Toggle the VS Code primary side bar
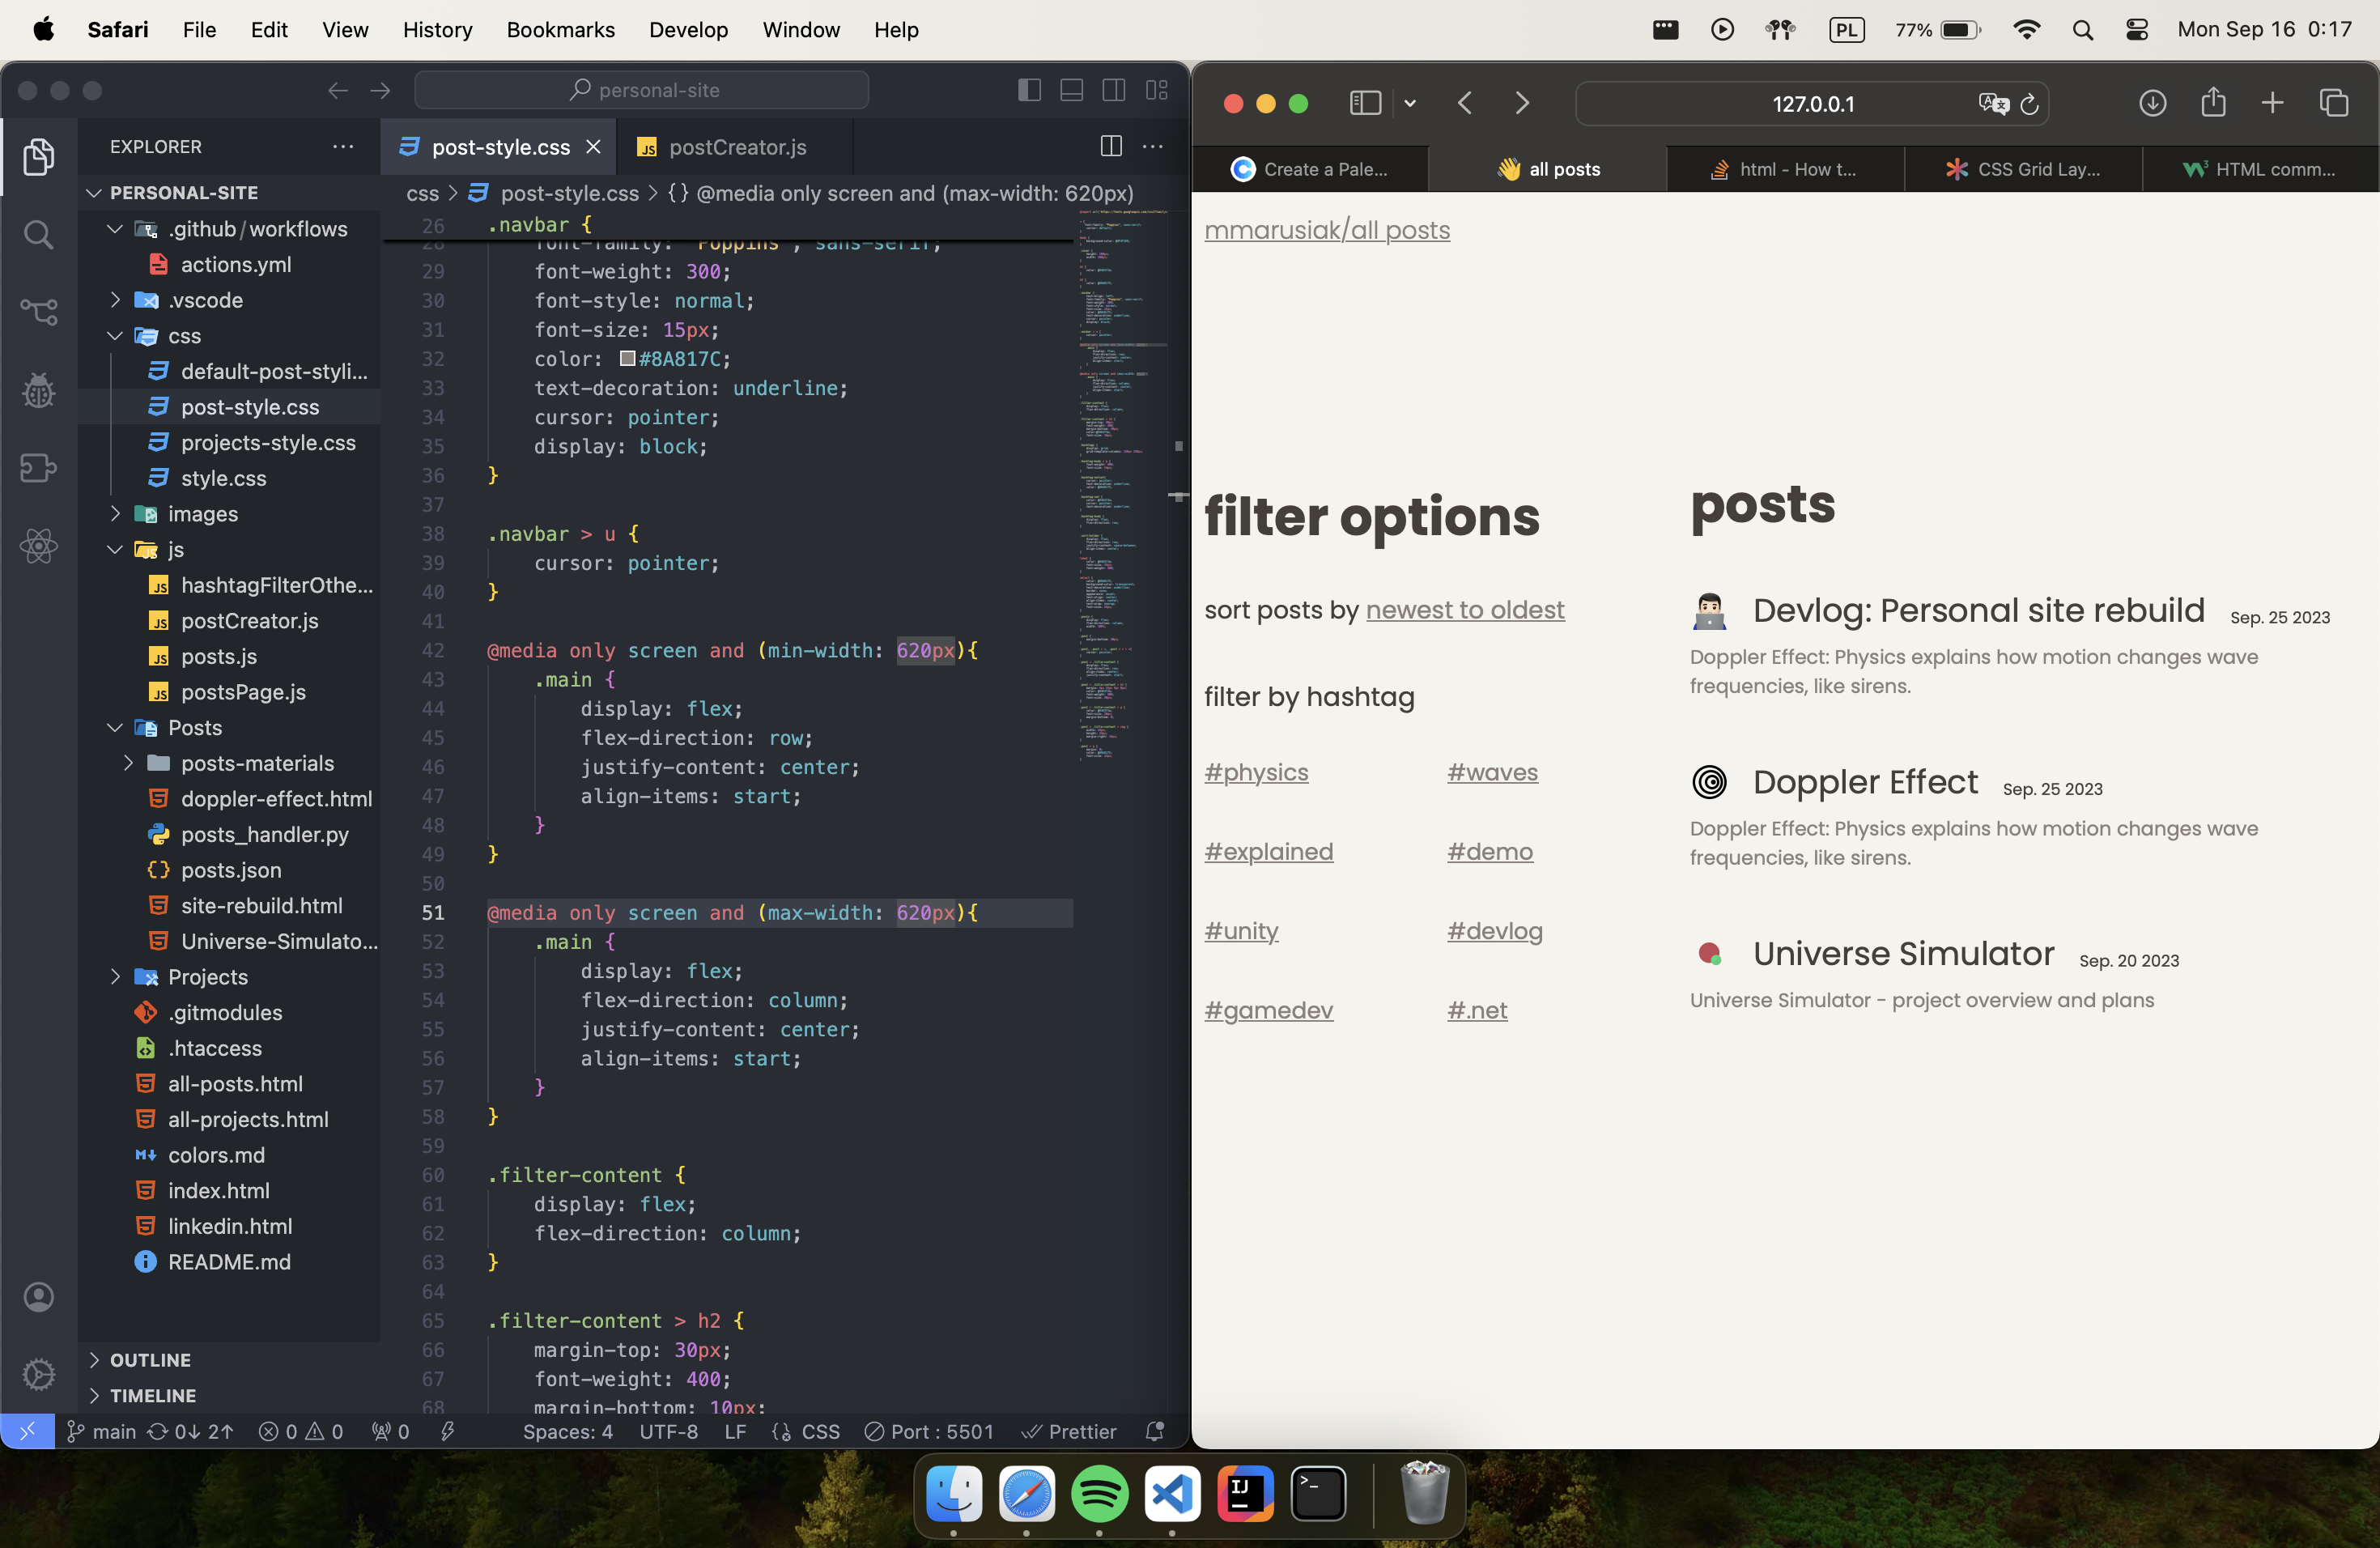 click(x=1029, y=90)
